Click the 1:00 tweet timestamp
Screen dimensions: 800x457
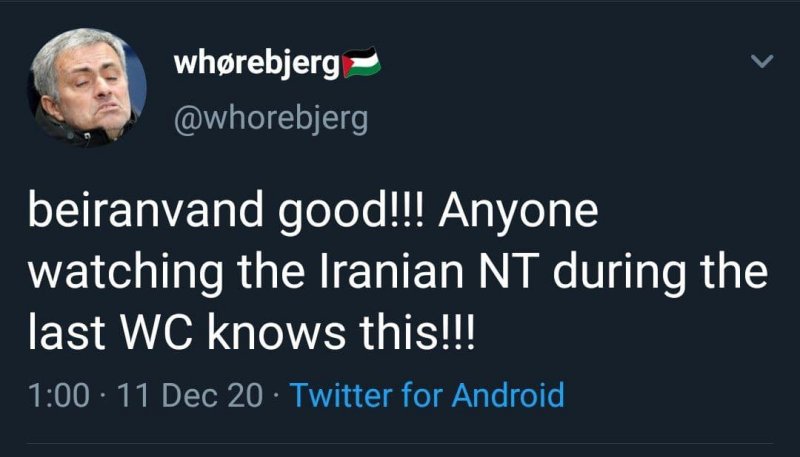pyautogui.click(x=60, y=395)
